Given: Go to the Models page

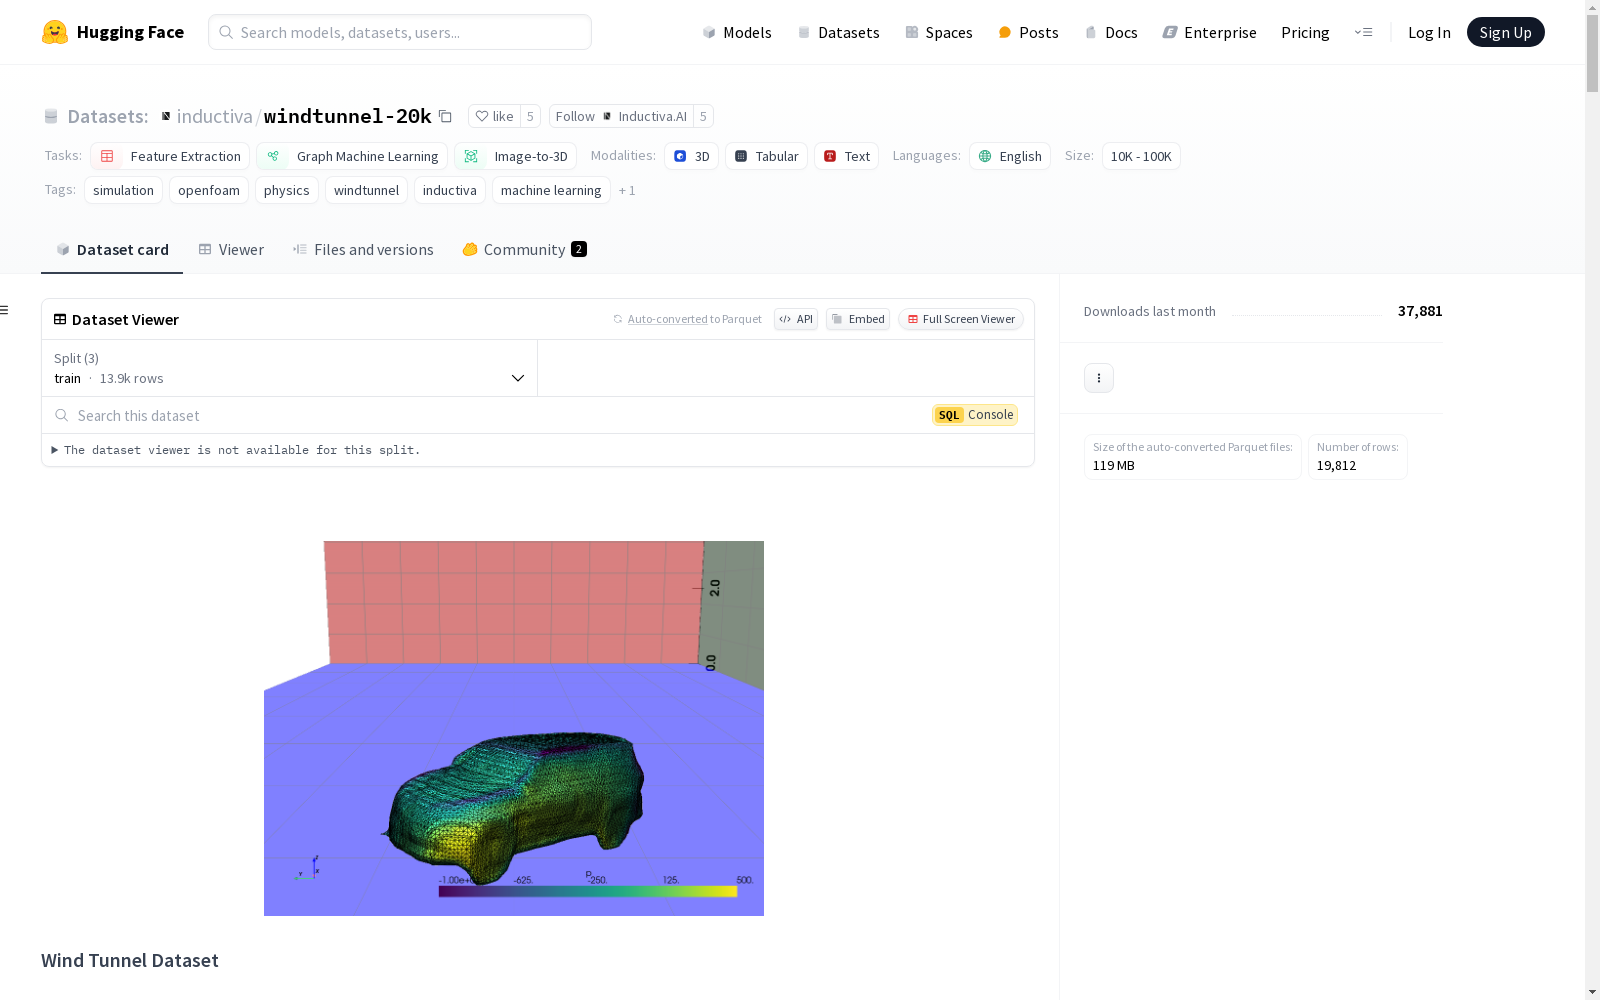Looking at the screenshot, I should (x=737, y=32).
